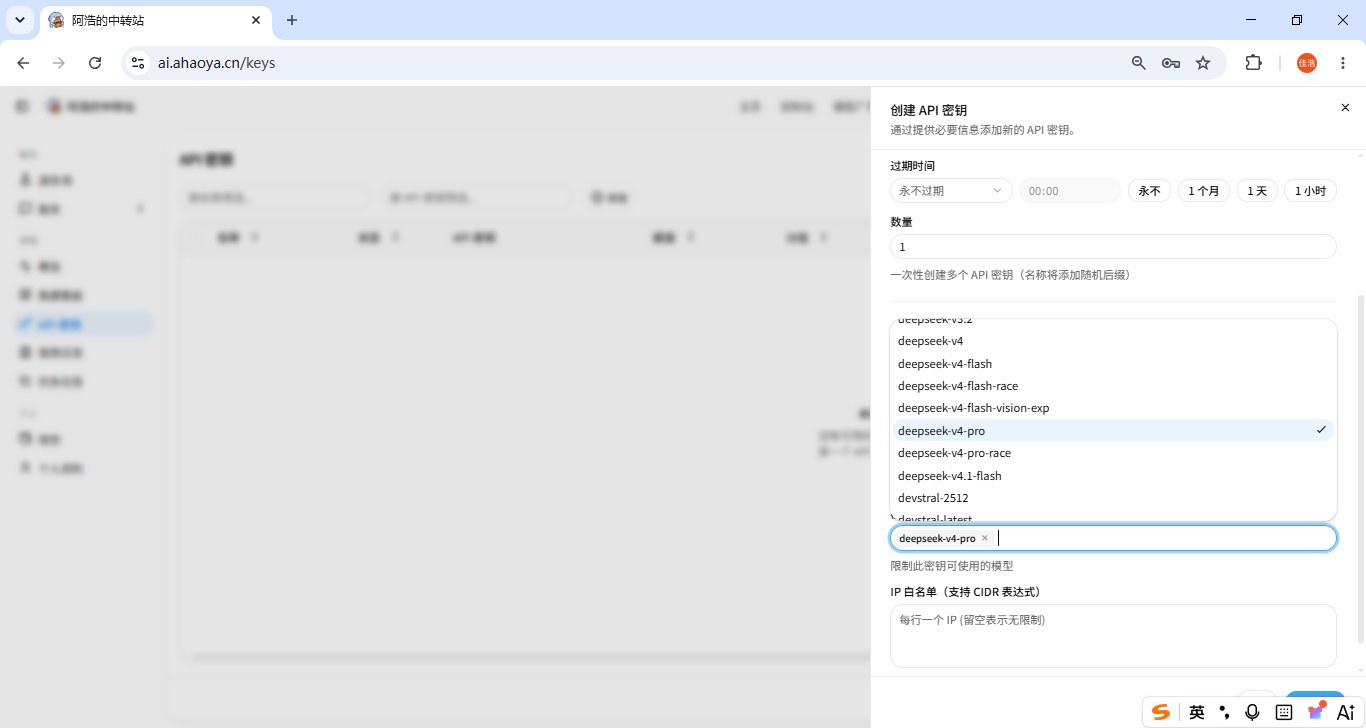Open site information icon in address bar
The height and width of the screenshot is (728, 1366).
[x=139, y=63]
